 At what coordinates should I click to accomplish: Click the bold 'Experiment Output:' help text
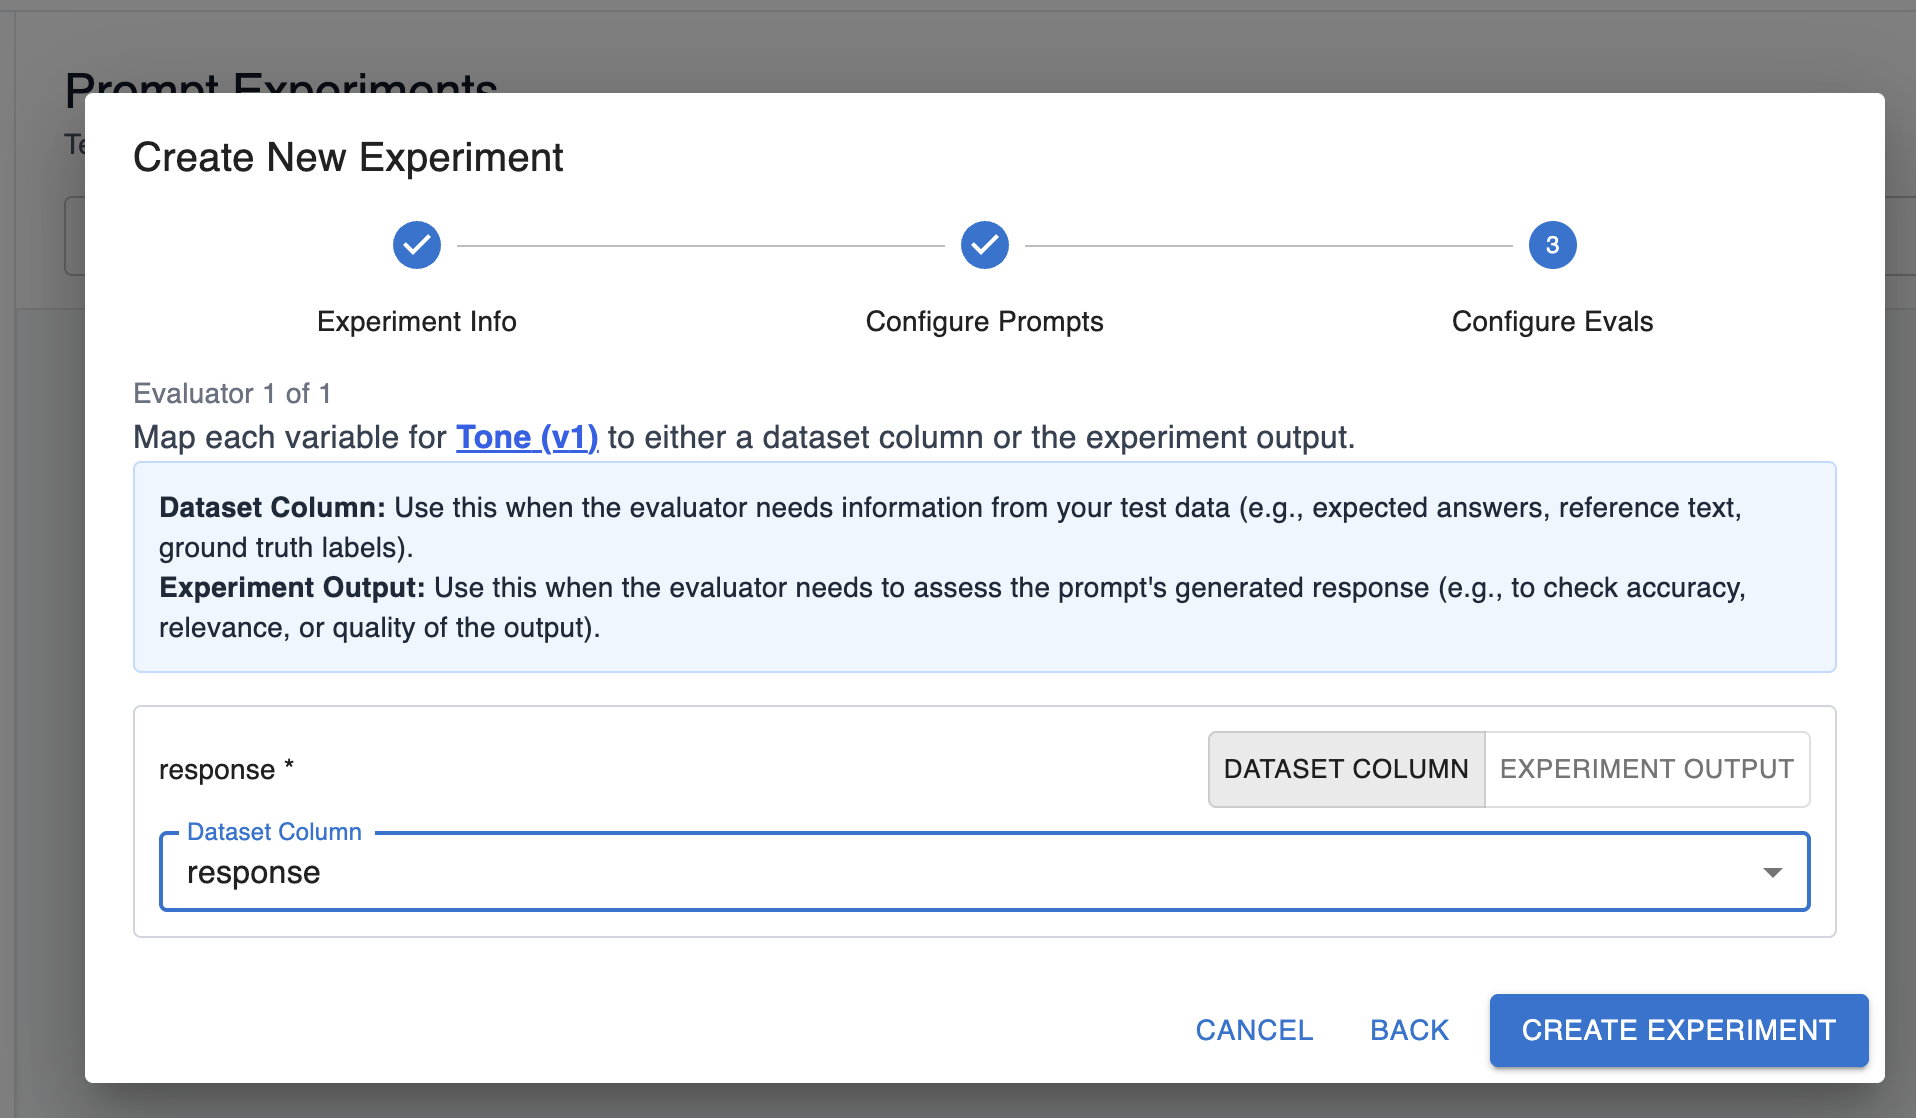click(x=292, y=587)
